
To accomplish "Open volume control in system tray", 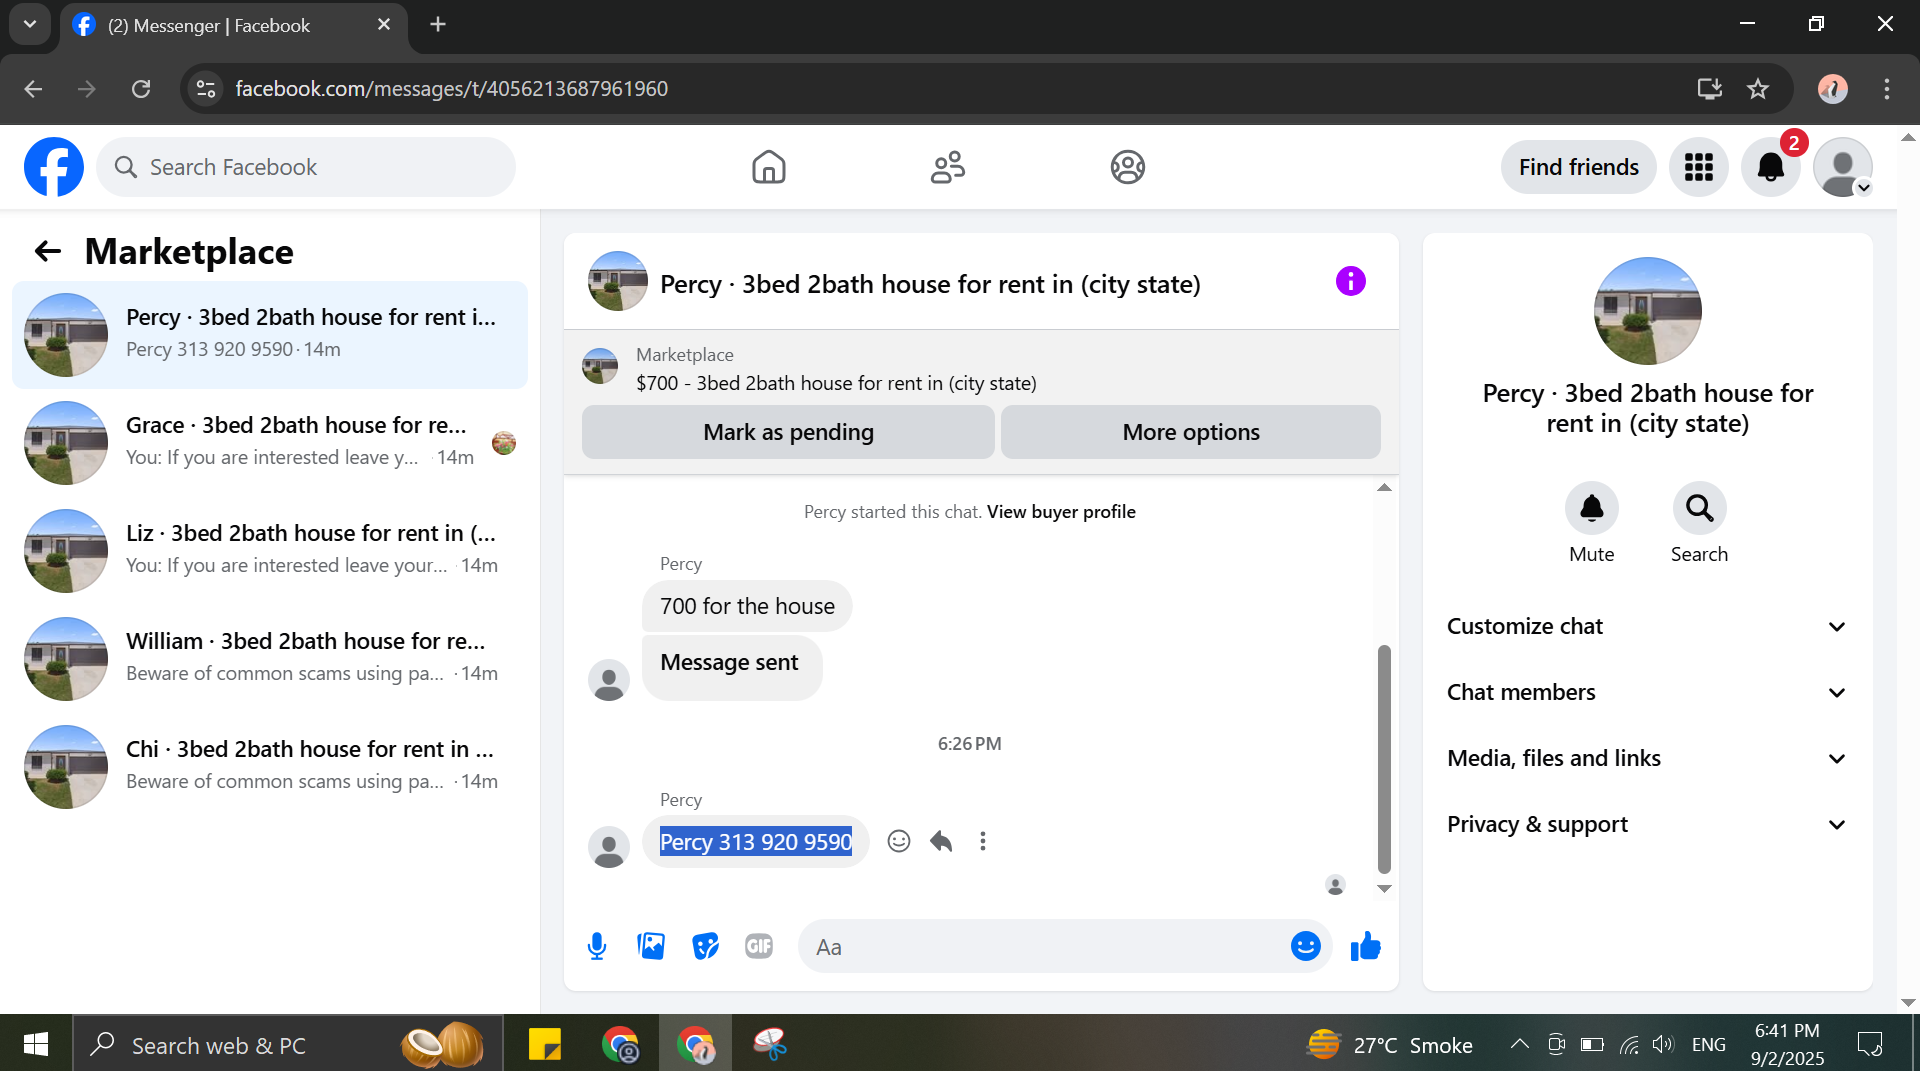I will pos(1663,1044).
